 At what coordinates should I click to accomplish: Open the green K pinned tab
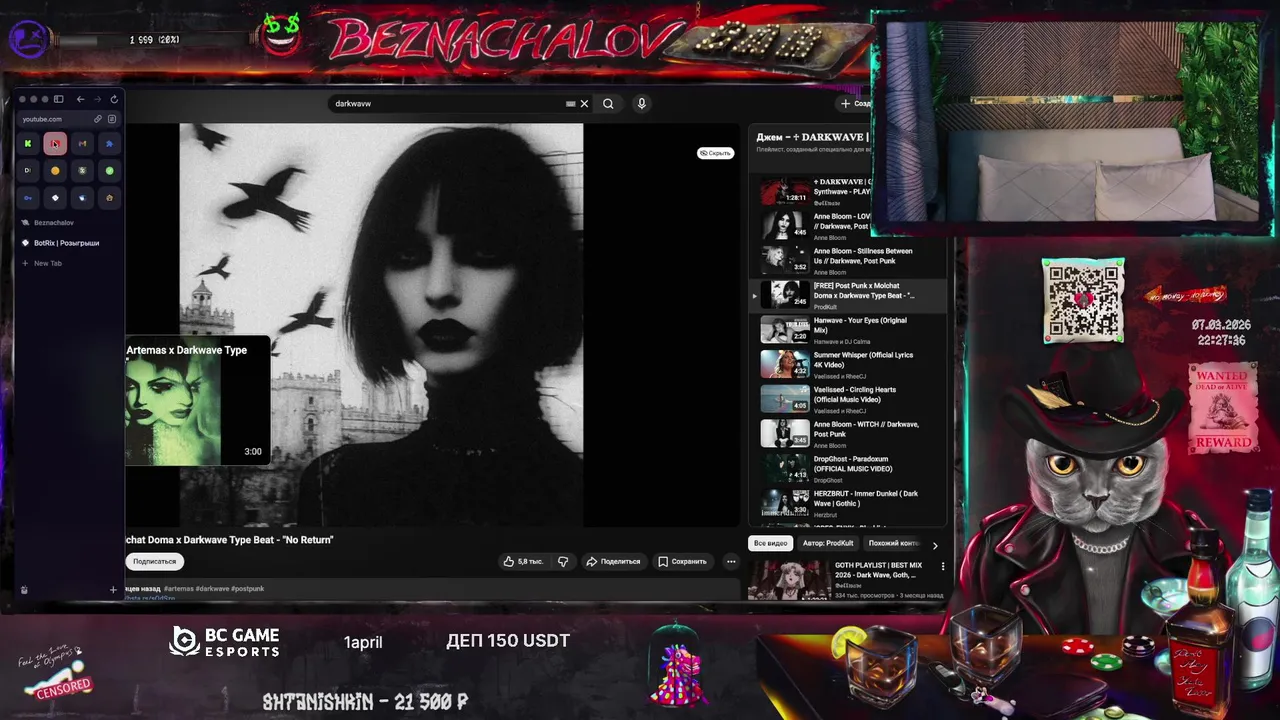[28, 144]
